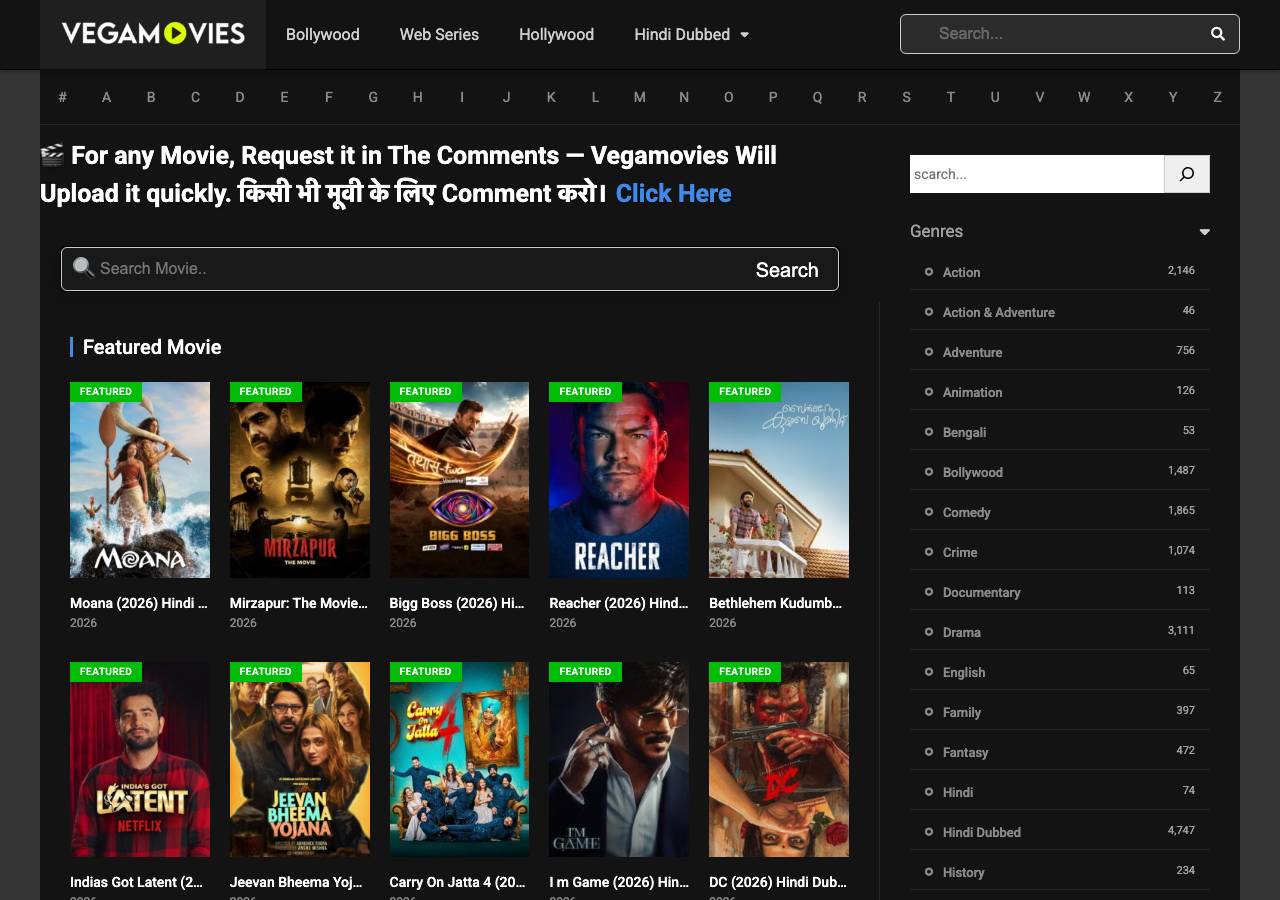Select the Hindi genre with 74 titles
This screenshot has width=1280, height=900.
click(x=957, y=792)
